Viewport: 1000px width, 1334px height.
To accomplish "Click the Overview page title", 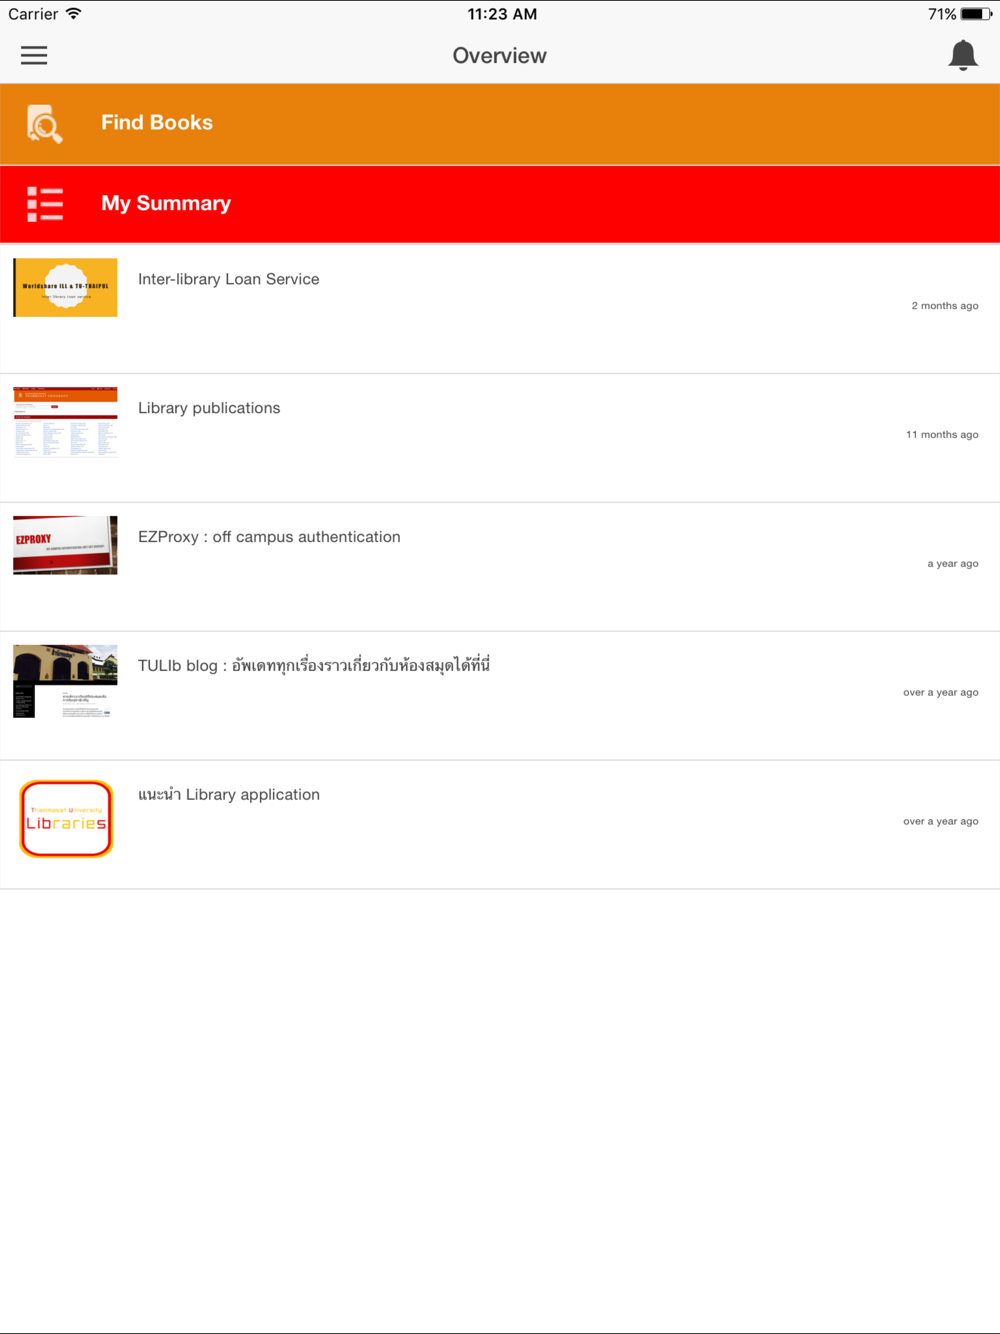I will (x=500, y=56).
